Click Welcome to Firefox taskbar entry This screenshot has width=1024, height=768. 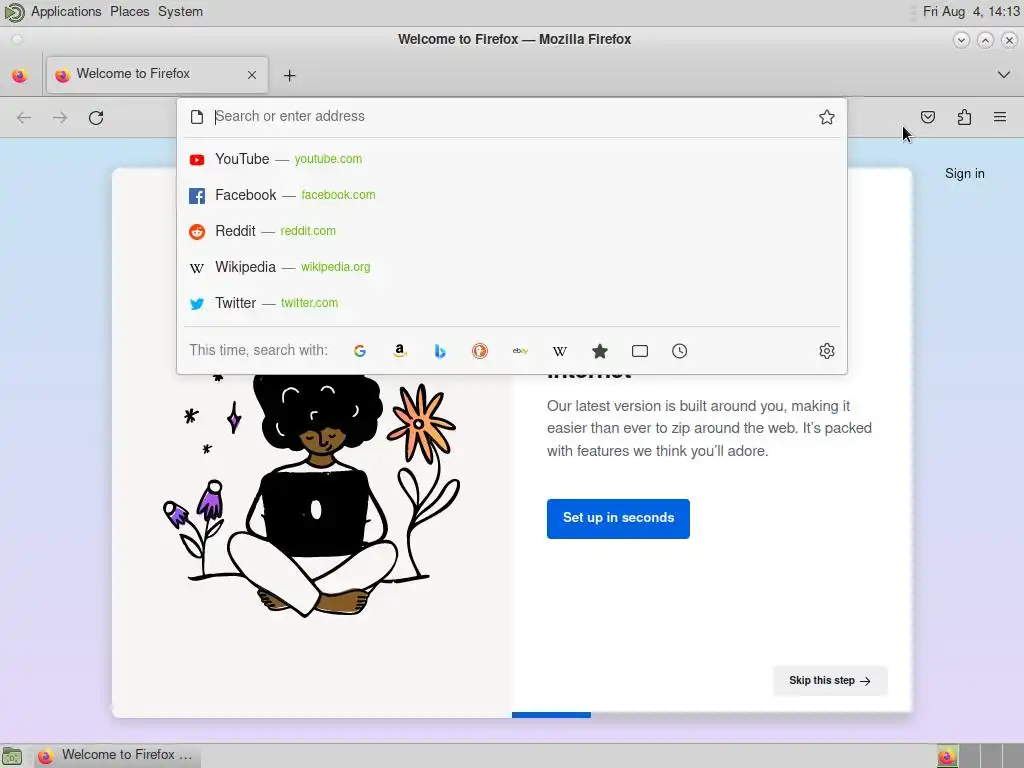[x=116, y=756]
